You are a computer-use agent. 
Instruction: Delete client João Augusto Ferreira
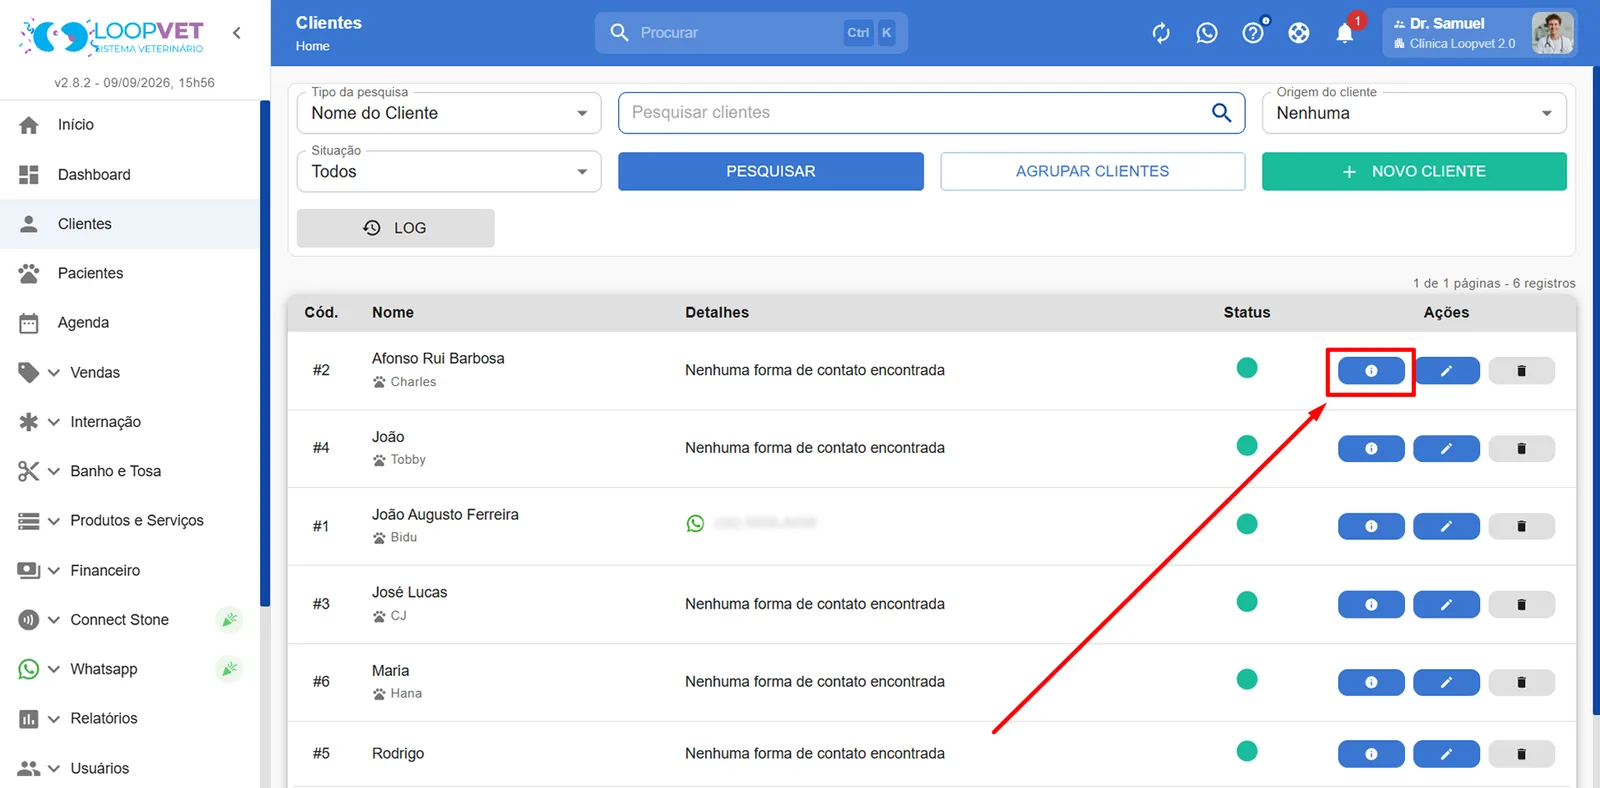point(1521,526)
